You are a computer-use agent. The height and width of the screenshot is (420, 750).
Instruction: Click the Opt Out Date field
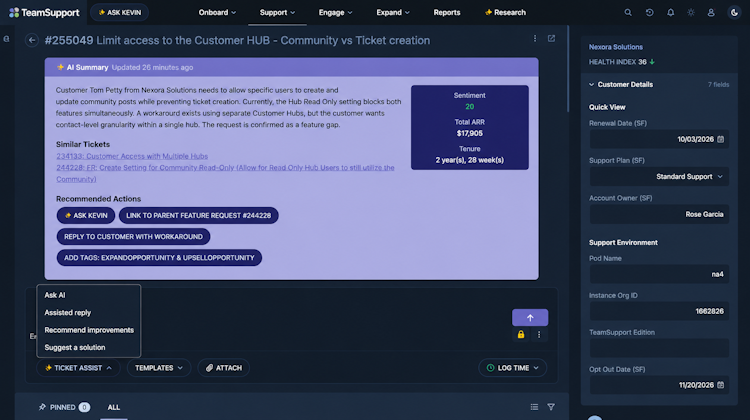[659, 385]
